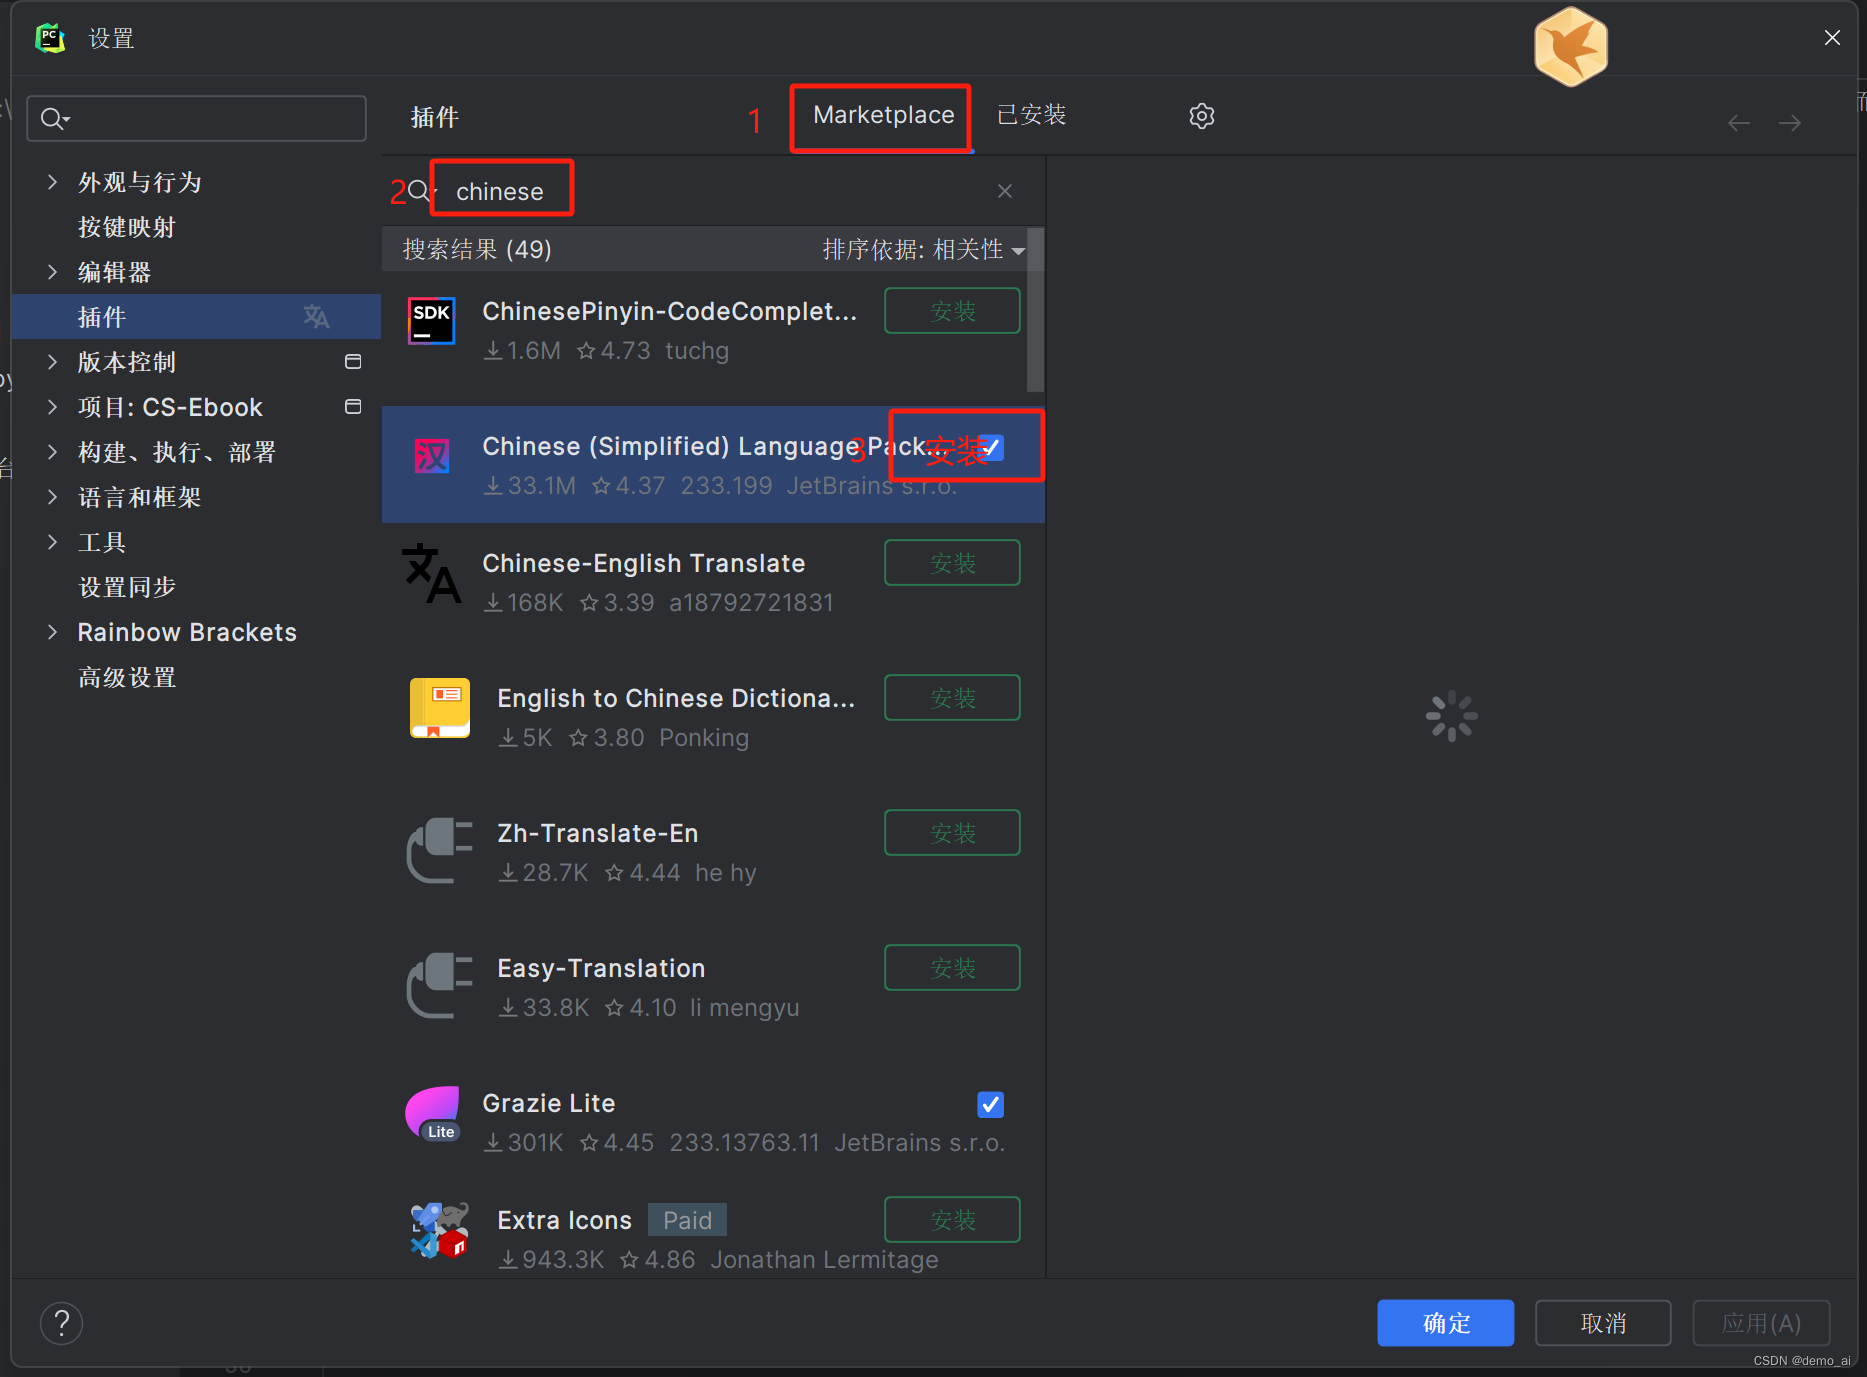Image resolution: width=1867 pixels, height=1377 pixels.
Task: Click the plugins settings gear icon
Action: [x=1201, y=116]
